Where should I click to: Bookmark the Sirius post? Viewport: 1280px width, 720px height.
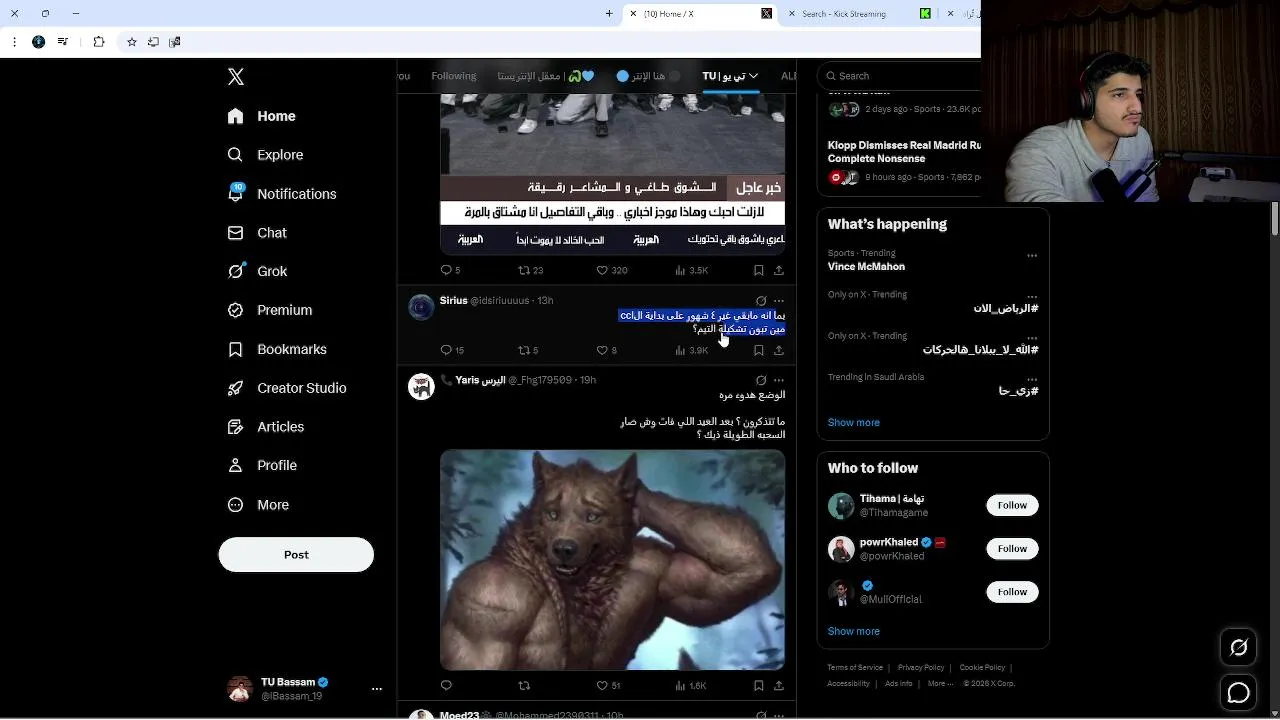pyautogui.click(x=758, y=350)
